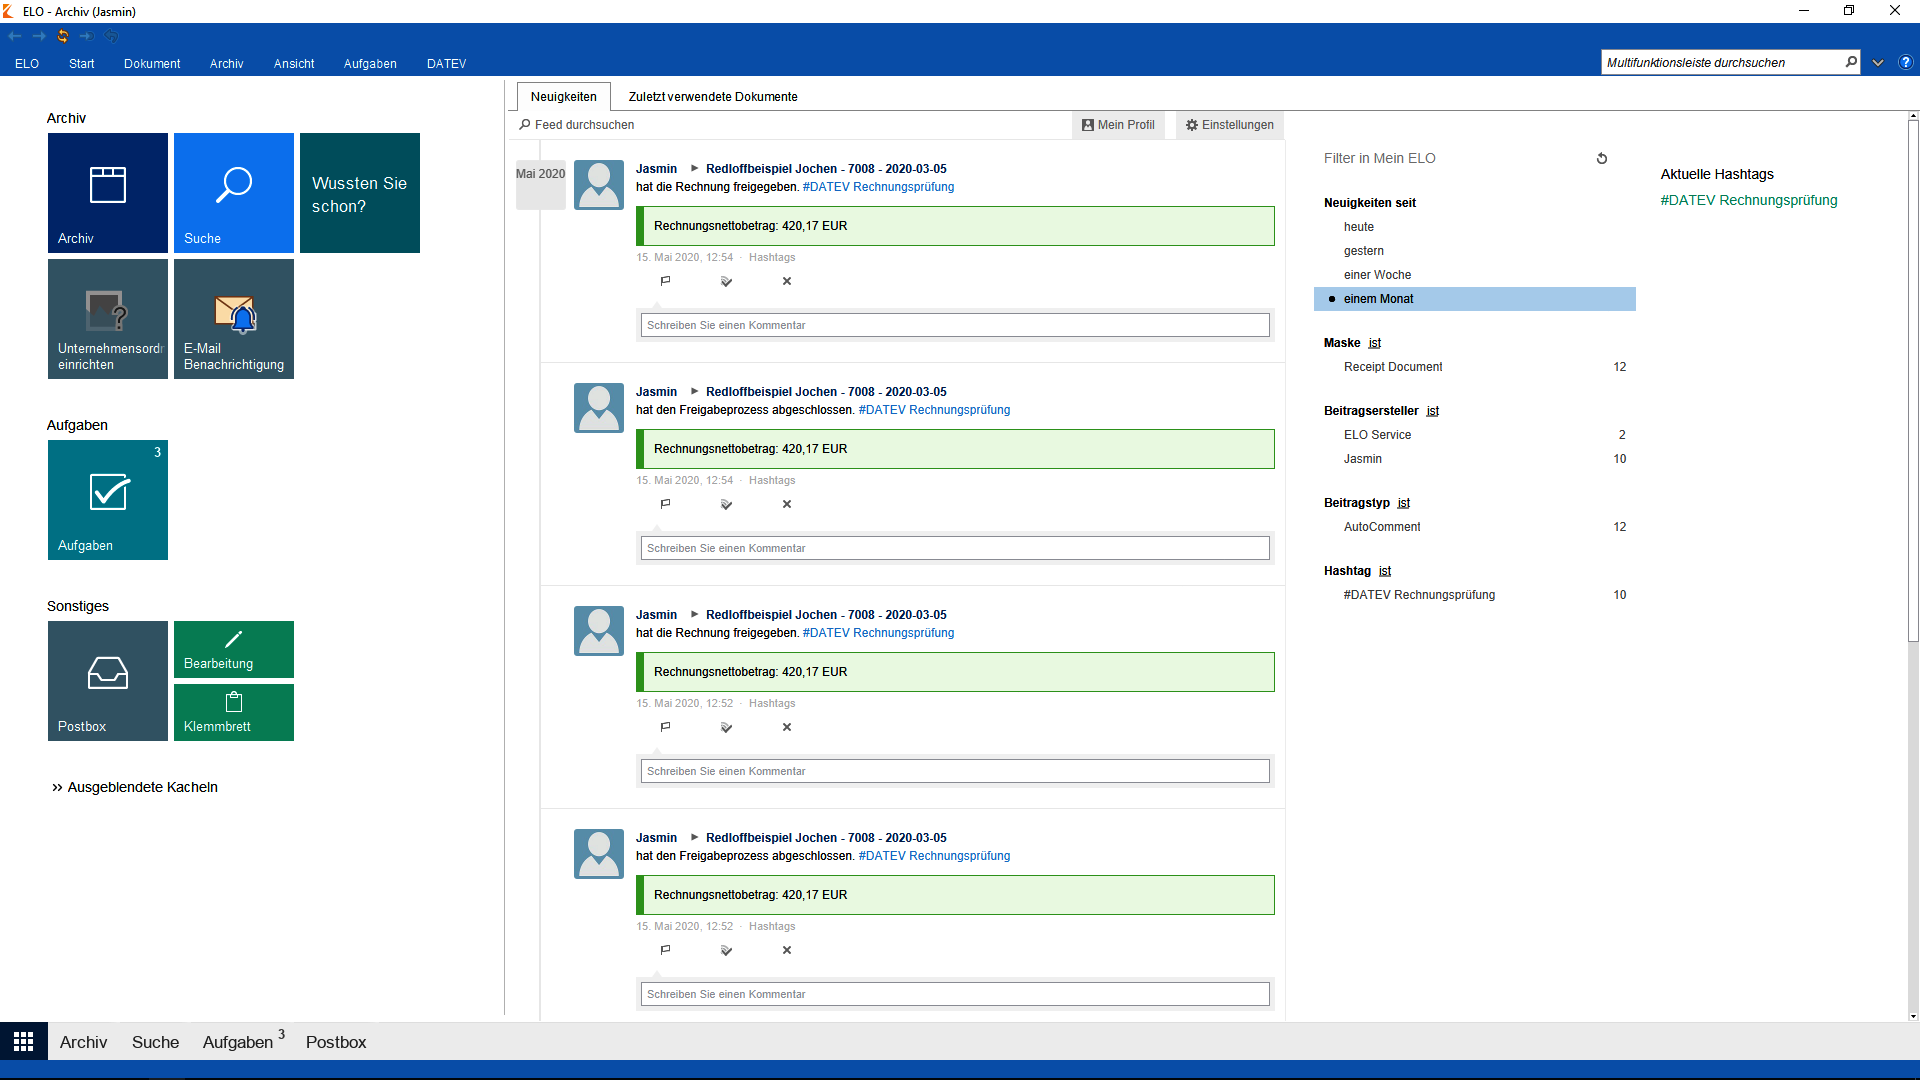Viewport: 1920px width, 1080px height.
Task: Select the 'einem Monat' news filter
Action: [x=1475, y=299]
